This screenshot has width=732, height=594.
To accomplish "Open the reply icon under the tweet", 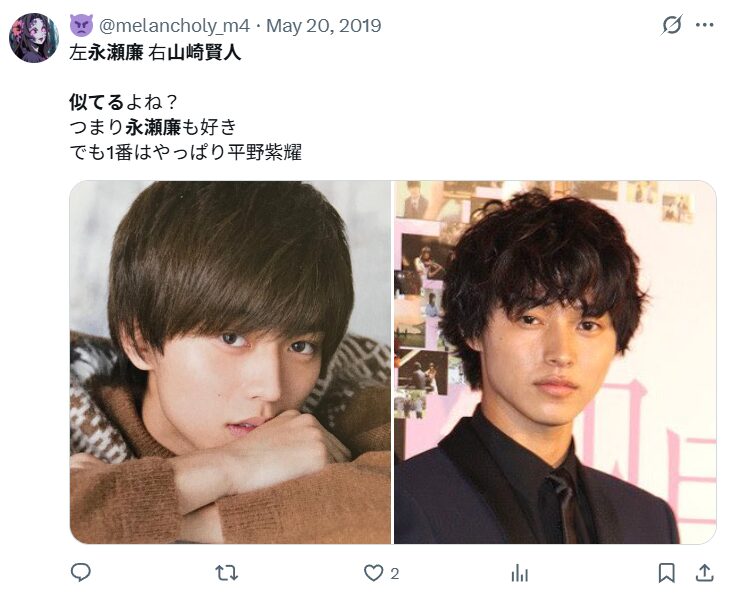I will 80,573.
